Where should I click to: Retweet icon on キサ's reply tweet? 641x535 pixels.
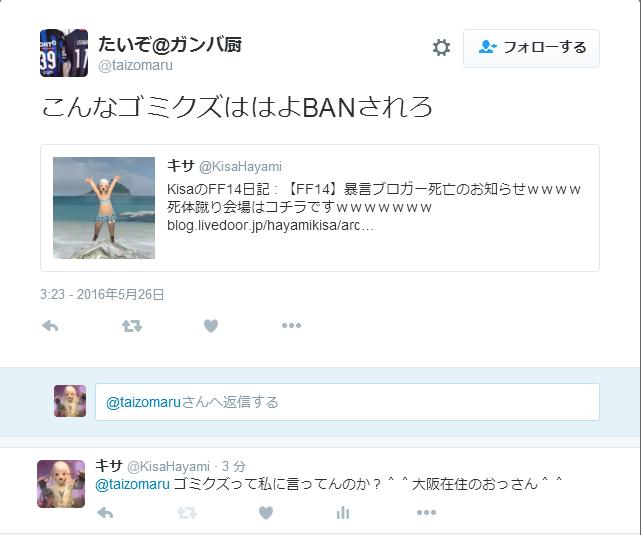(x=187, y=513)
